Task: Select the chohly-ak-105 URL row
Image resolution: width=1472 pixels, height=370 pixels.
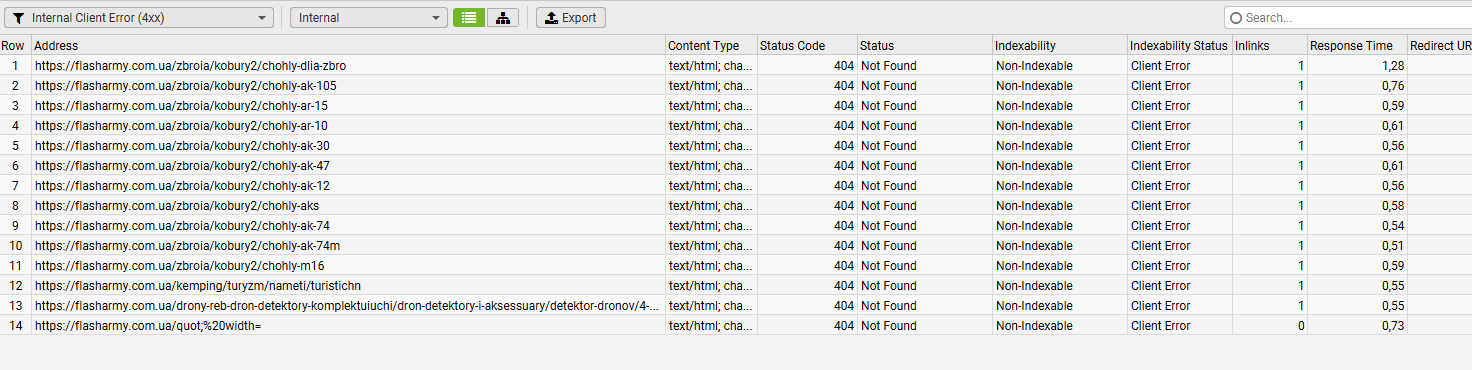Action: (736, 85)
